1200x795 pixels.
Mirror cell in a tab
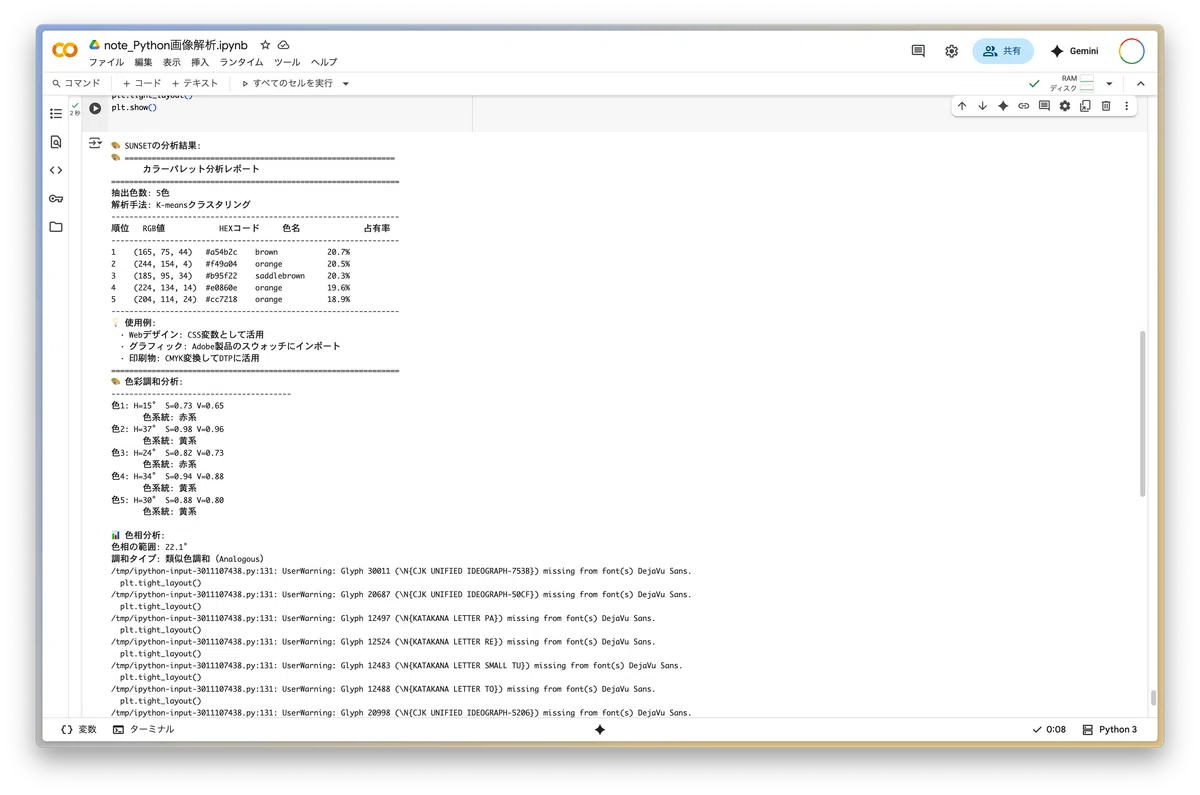[x=1085, y=106]
